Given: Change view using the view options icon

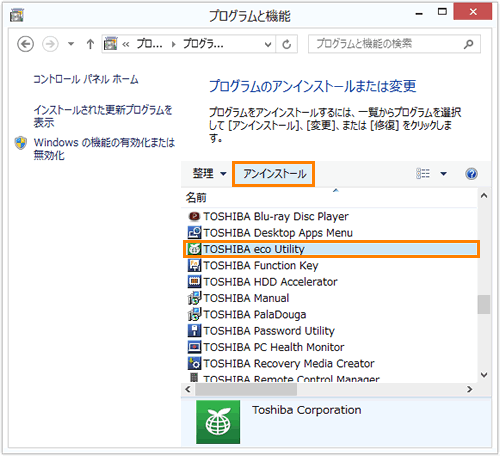Looking at the screenshot, I should (423, 174).
